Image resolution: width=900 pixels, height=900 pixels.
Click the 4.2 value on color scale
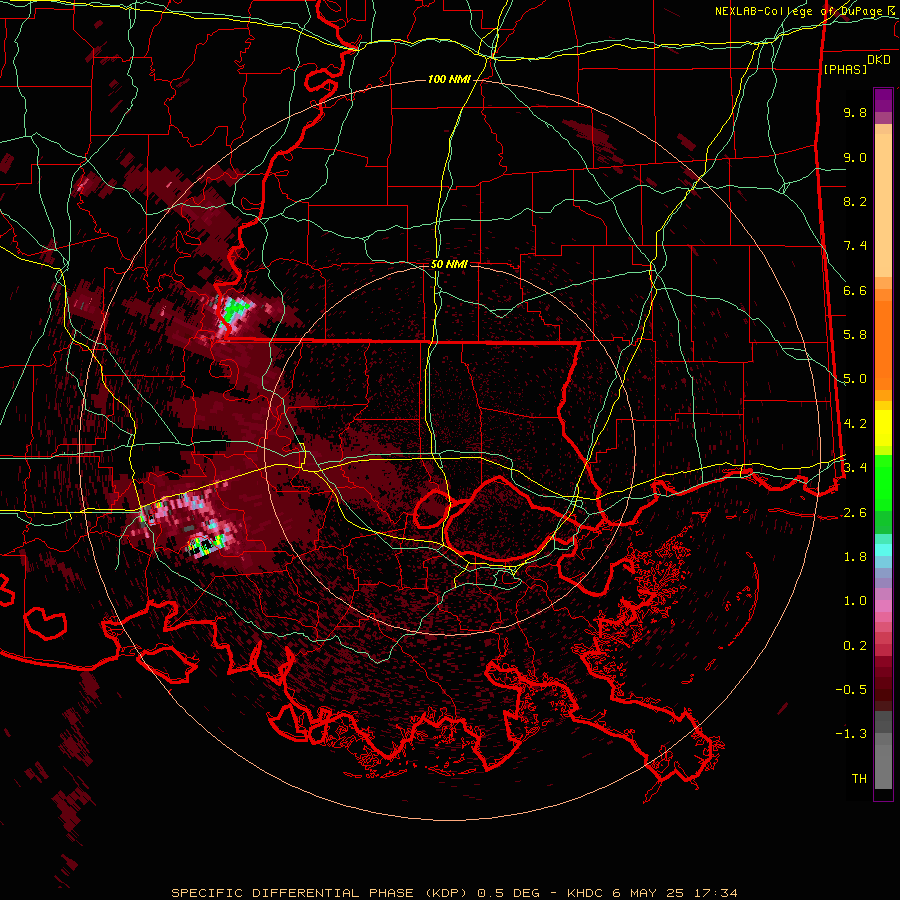[855, 424]
